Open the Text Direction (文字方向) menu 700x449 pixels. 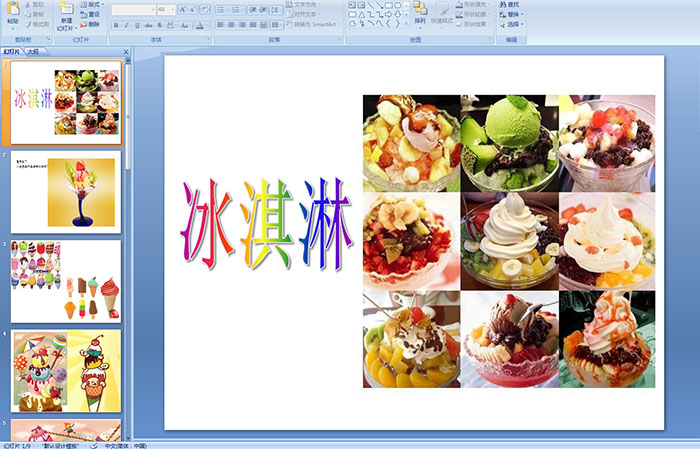(x=304, y=4)
